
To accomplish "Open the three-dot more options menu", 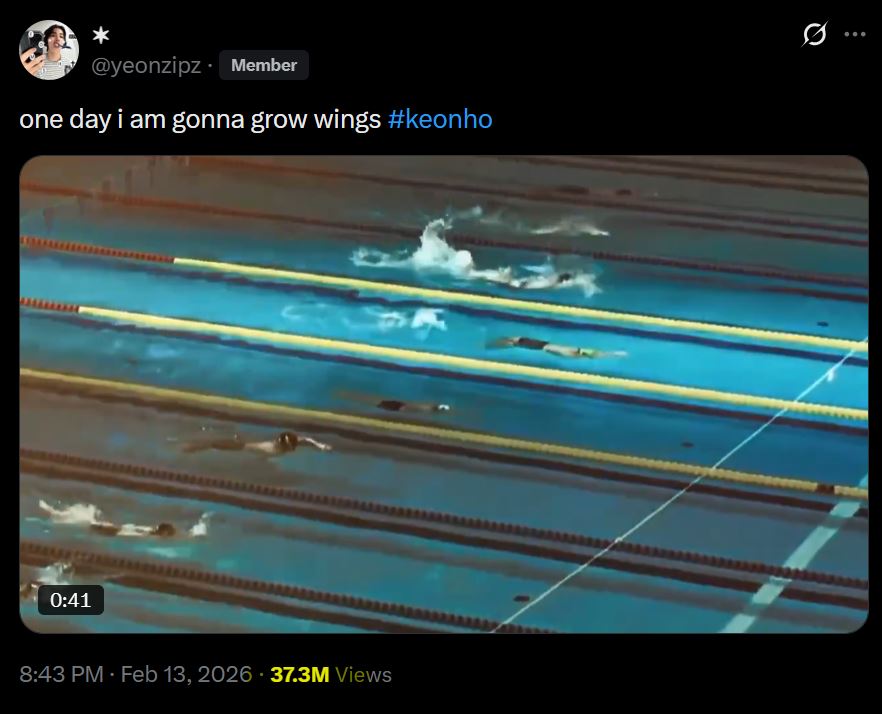I will tap(854, 34).
